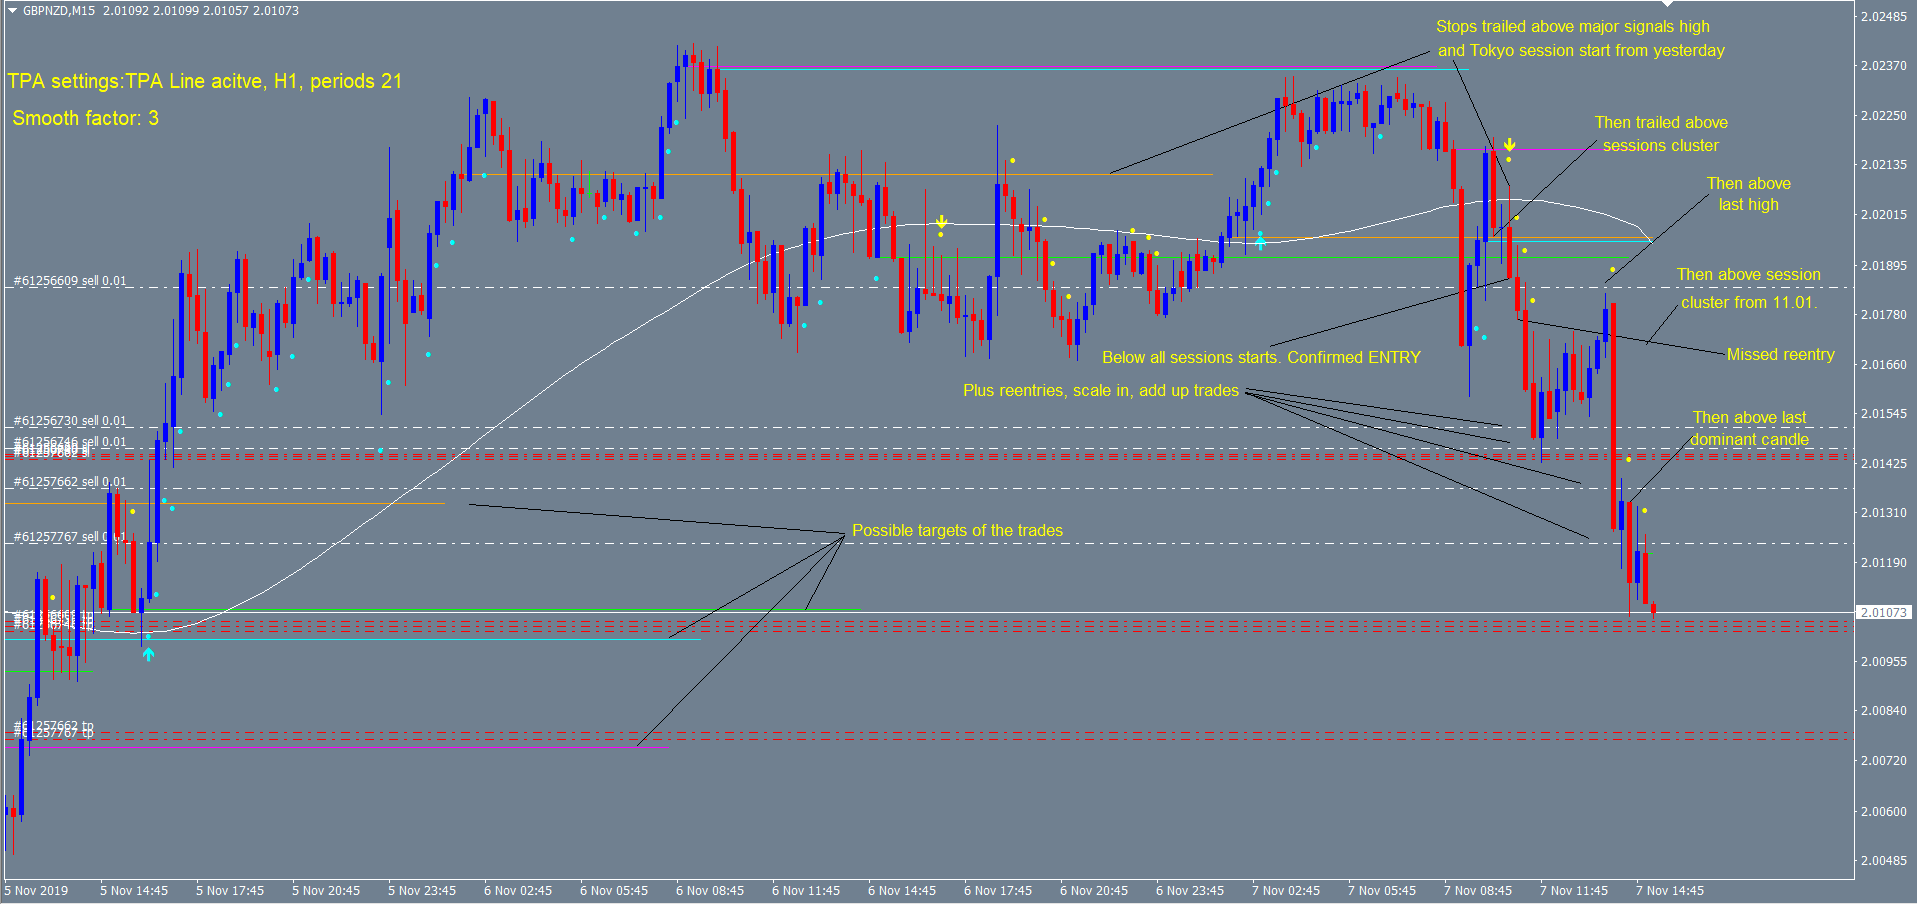Image resolution: width=1917 pixels, height=904 pixels.
Task: Click the #61256730 sell 0.01 order label
Action: point(70,421)
